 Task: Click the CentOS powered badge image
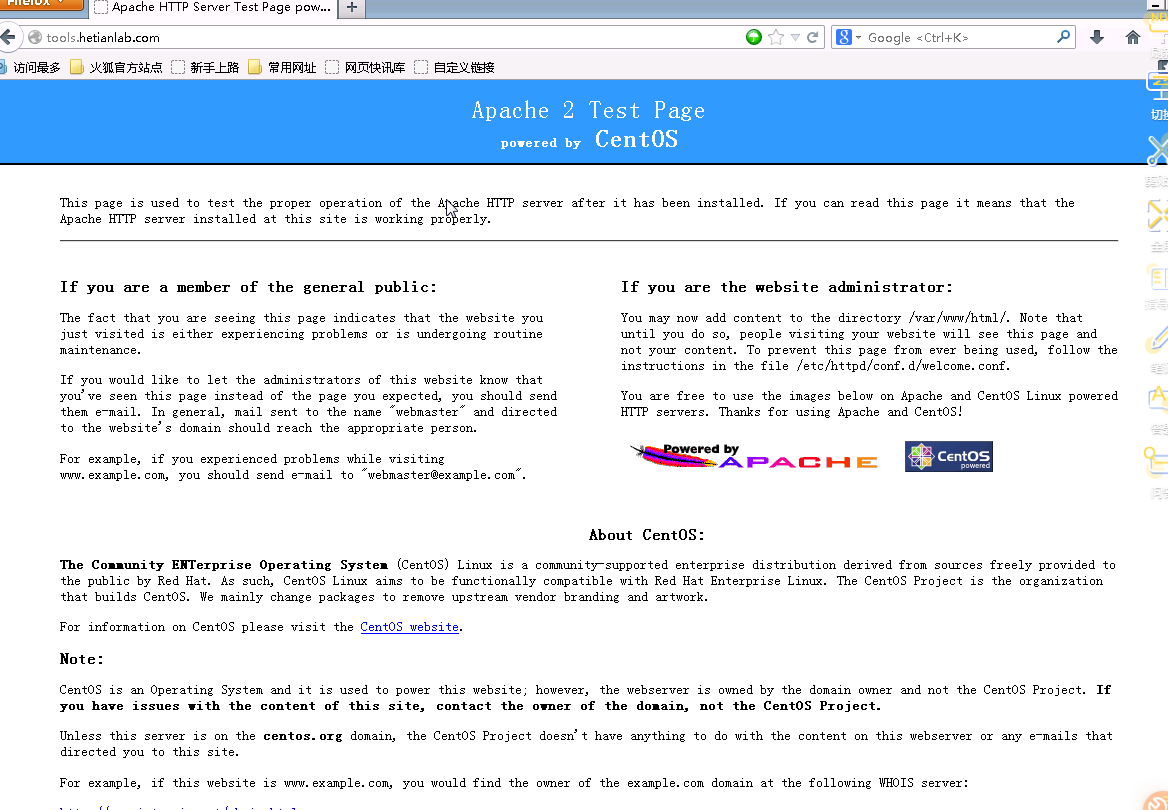point(949,457)
